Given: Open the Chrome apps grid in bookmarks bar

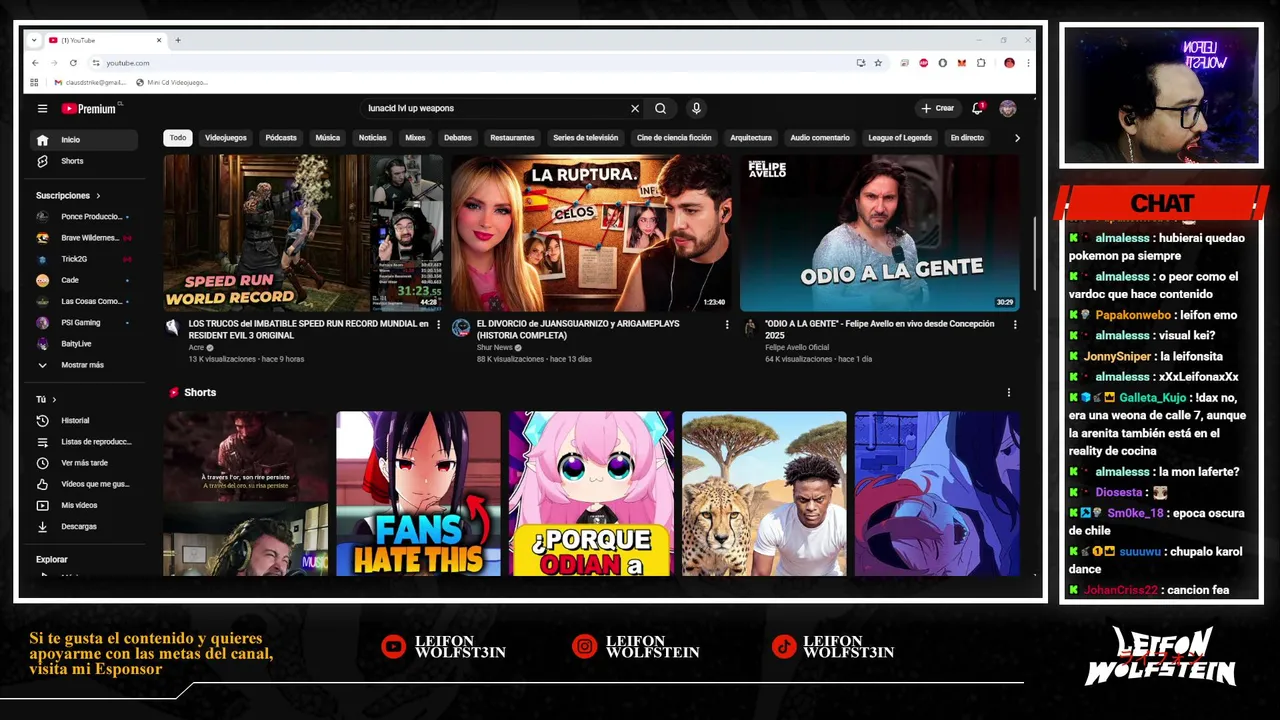Looking at the screenshot, I should pos(34,82).
